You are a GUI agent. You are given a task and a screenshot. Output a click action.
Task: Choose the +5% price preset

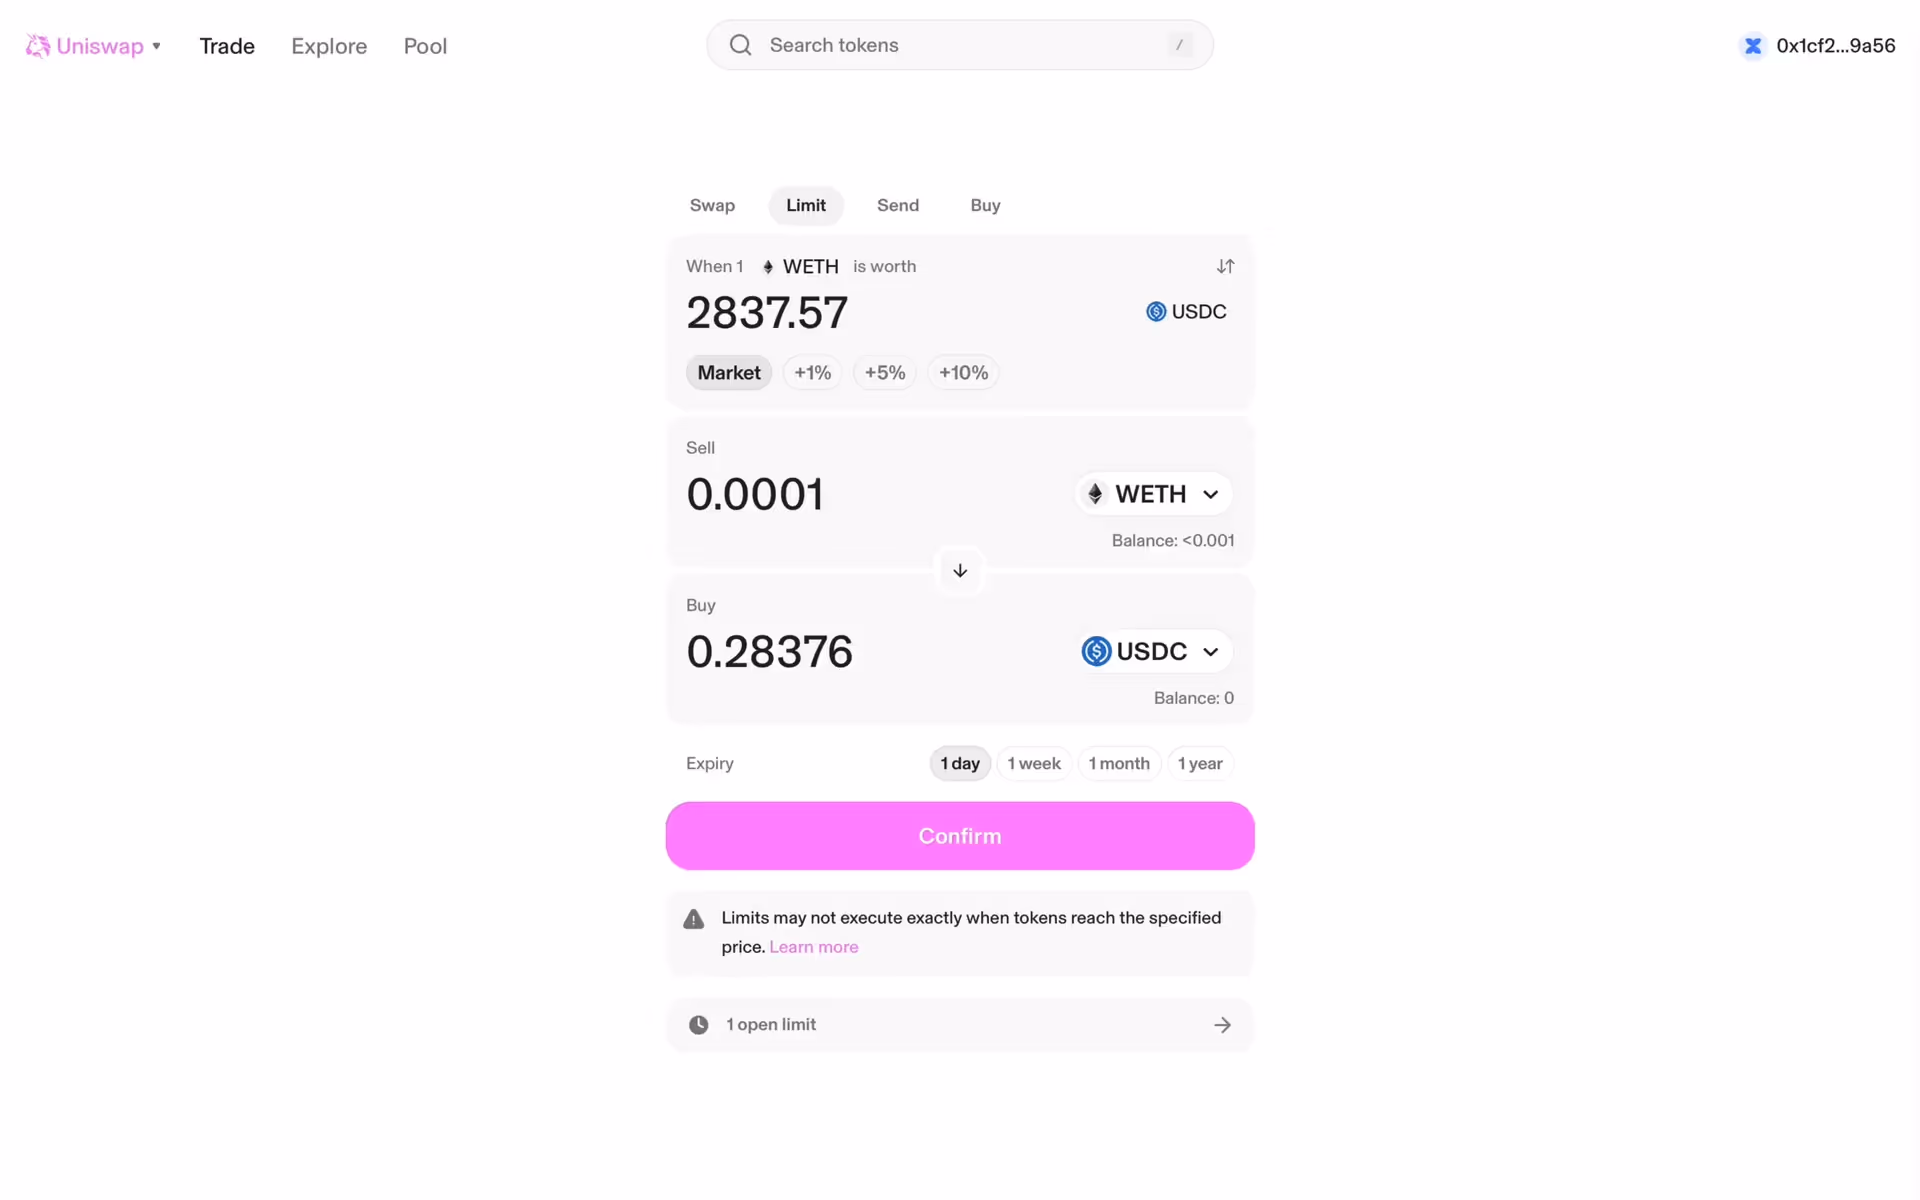click(x=885, y=373)
